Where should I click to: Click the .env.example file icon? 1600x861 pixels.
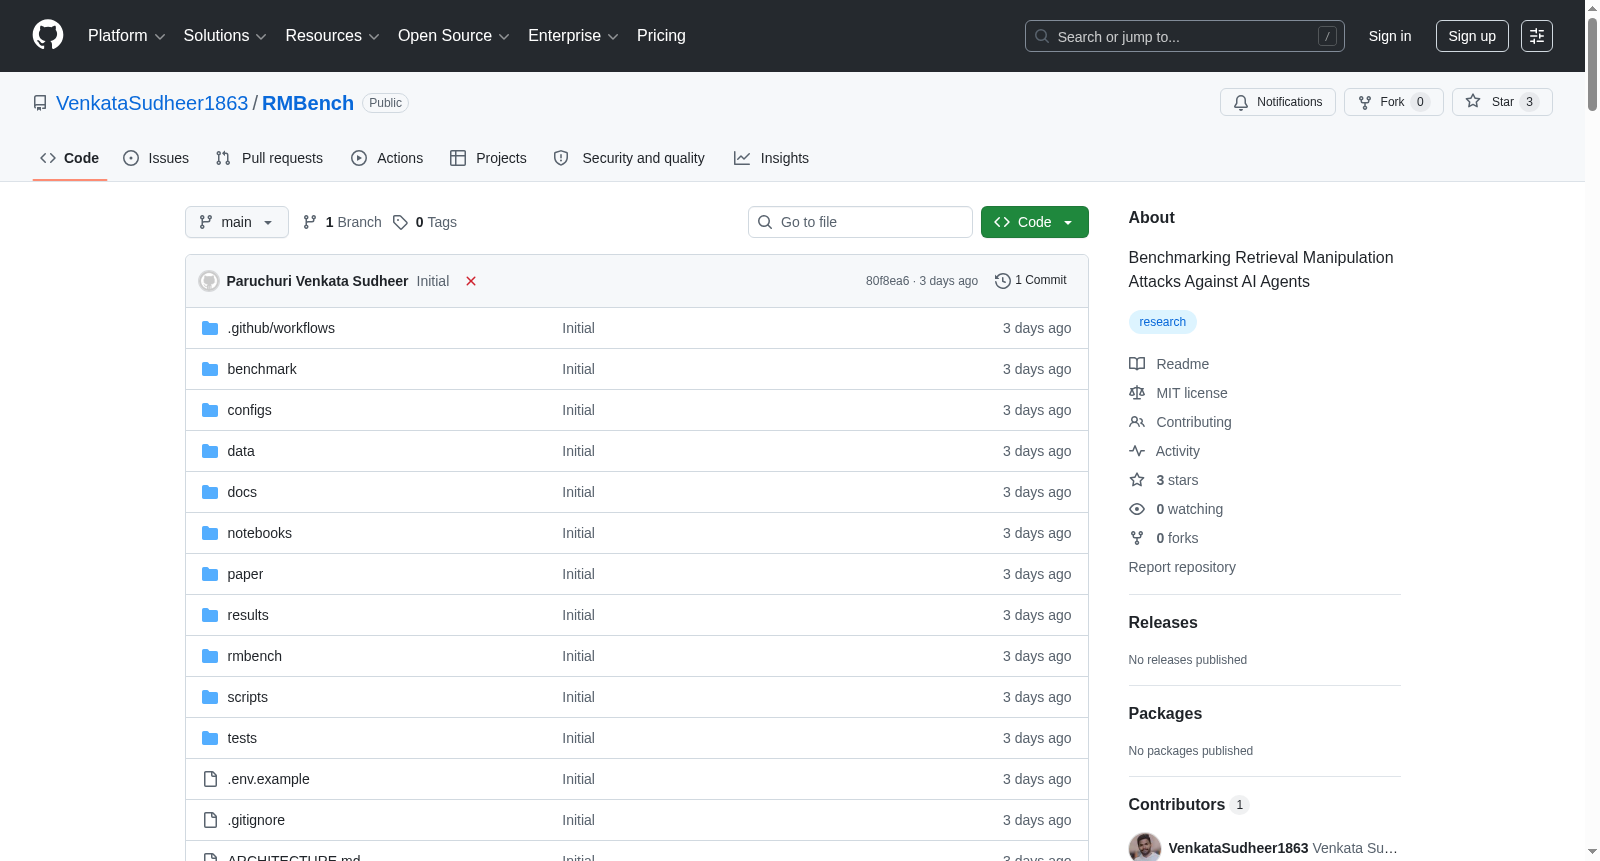210,779
